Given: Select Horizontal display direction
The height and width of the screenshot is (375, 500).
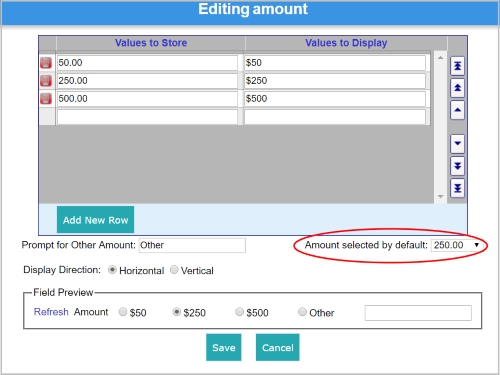Looking at the screenshot, I should click(x=112, y=270).
